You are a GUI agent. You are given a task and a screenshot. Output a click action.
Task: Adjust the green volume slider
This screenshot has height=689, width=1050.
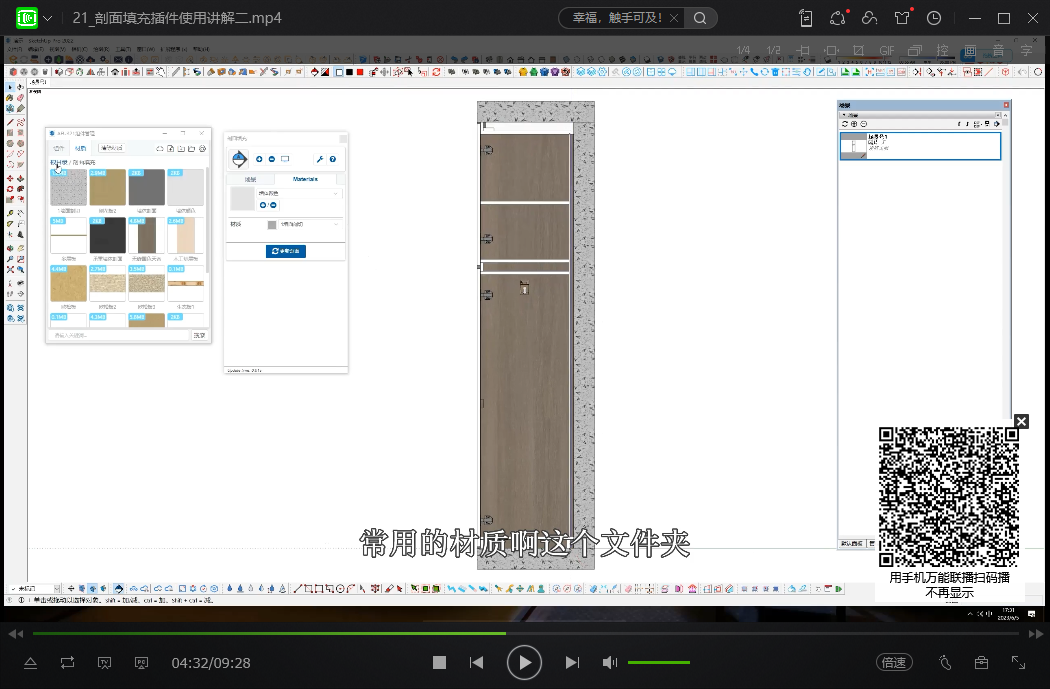[x=658, y=663]
